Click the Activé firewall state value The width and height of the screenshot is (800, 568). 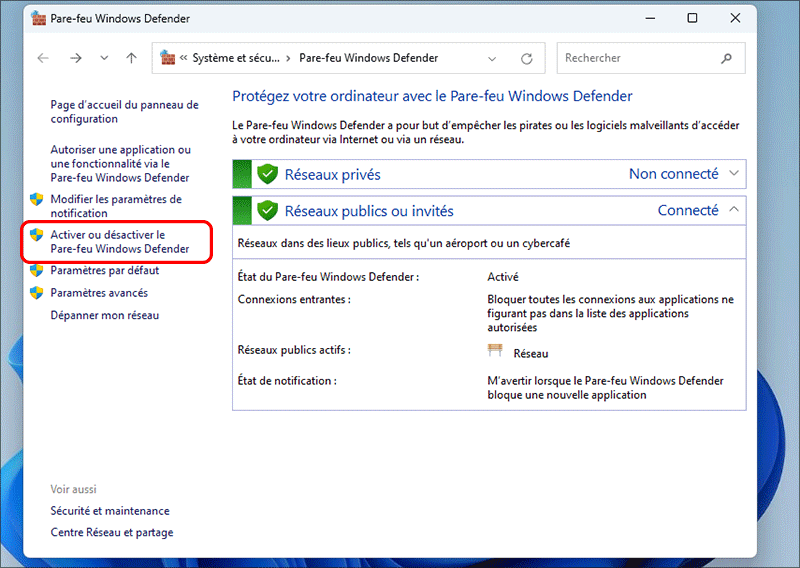503,277
